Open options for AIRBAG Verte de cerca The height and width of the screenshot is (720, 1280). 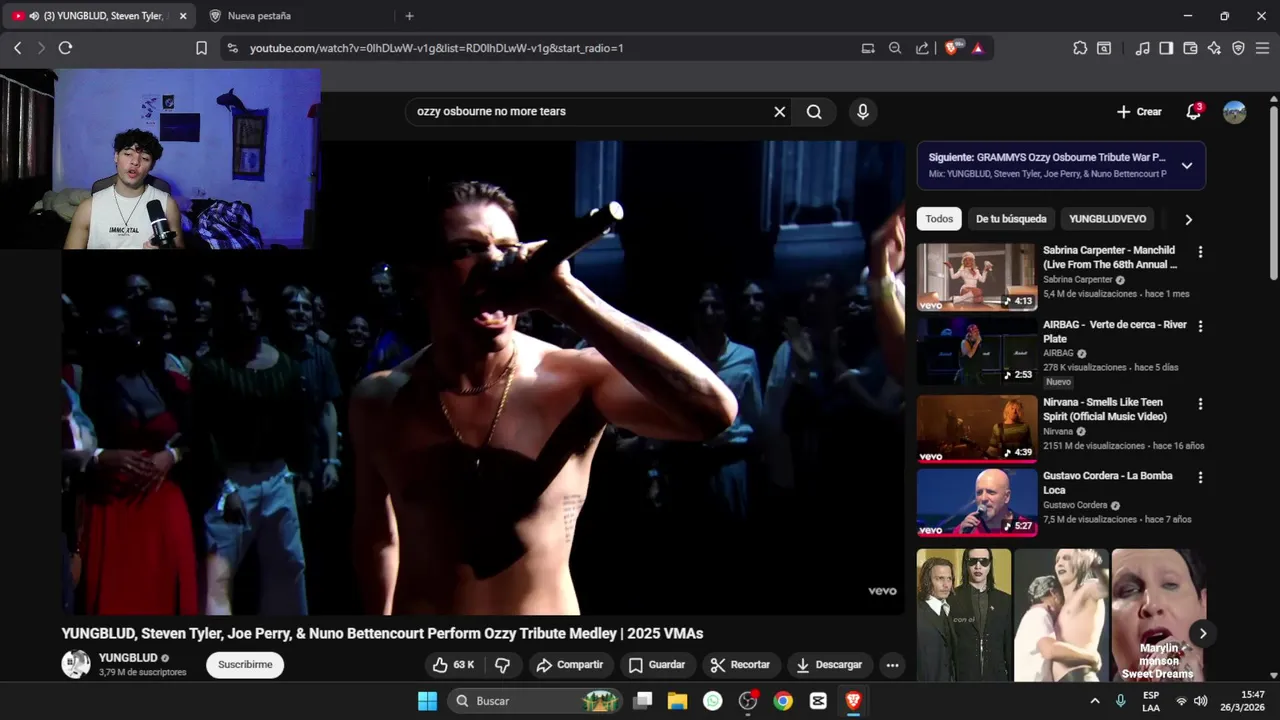(1200, 326)
